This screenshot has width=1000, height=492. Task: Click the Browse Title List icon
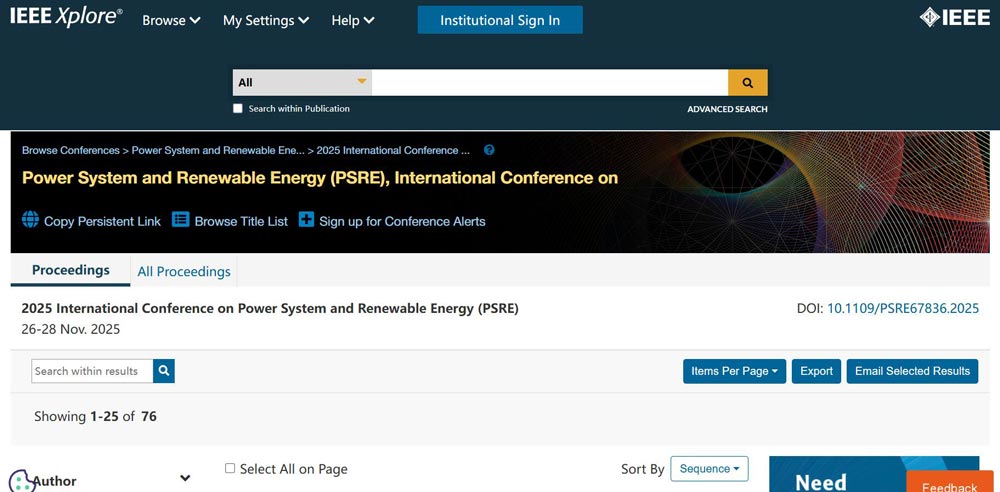pyautogui.click(x=180, y=220)
